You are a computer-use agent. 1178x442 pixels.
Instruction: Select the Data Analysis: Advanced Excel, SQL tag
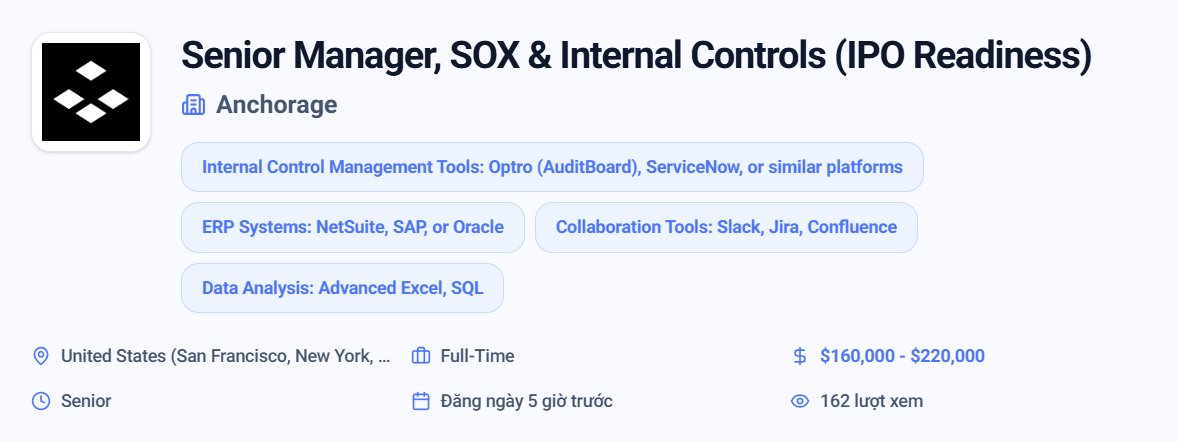pyautogui.click(x=343, y=288)
